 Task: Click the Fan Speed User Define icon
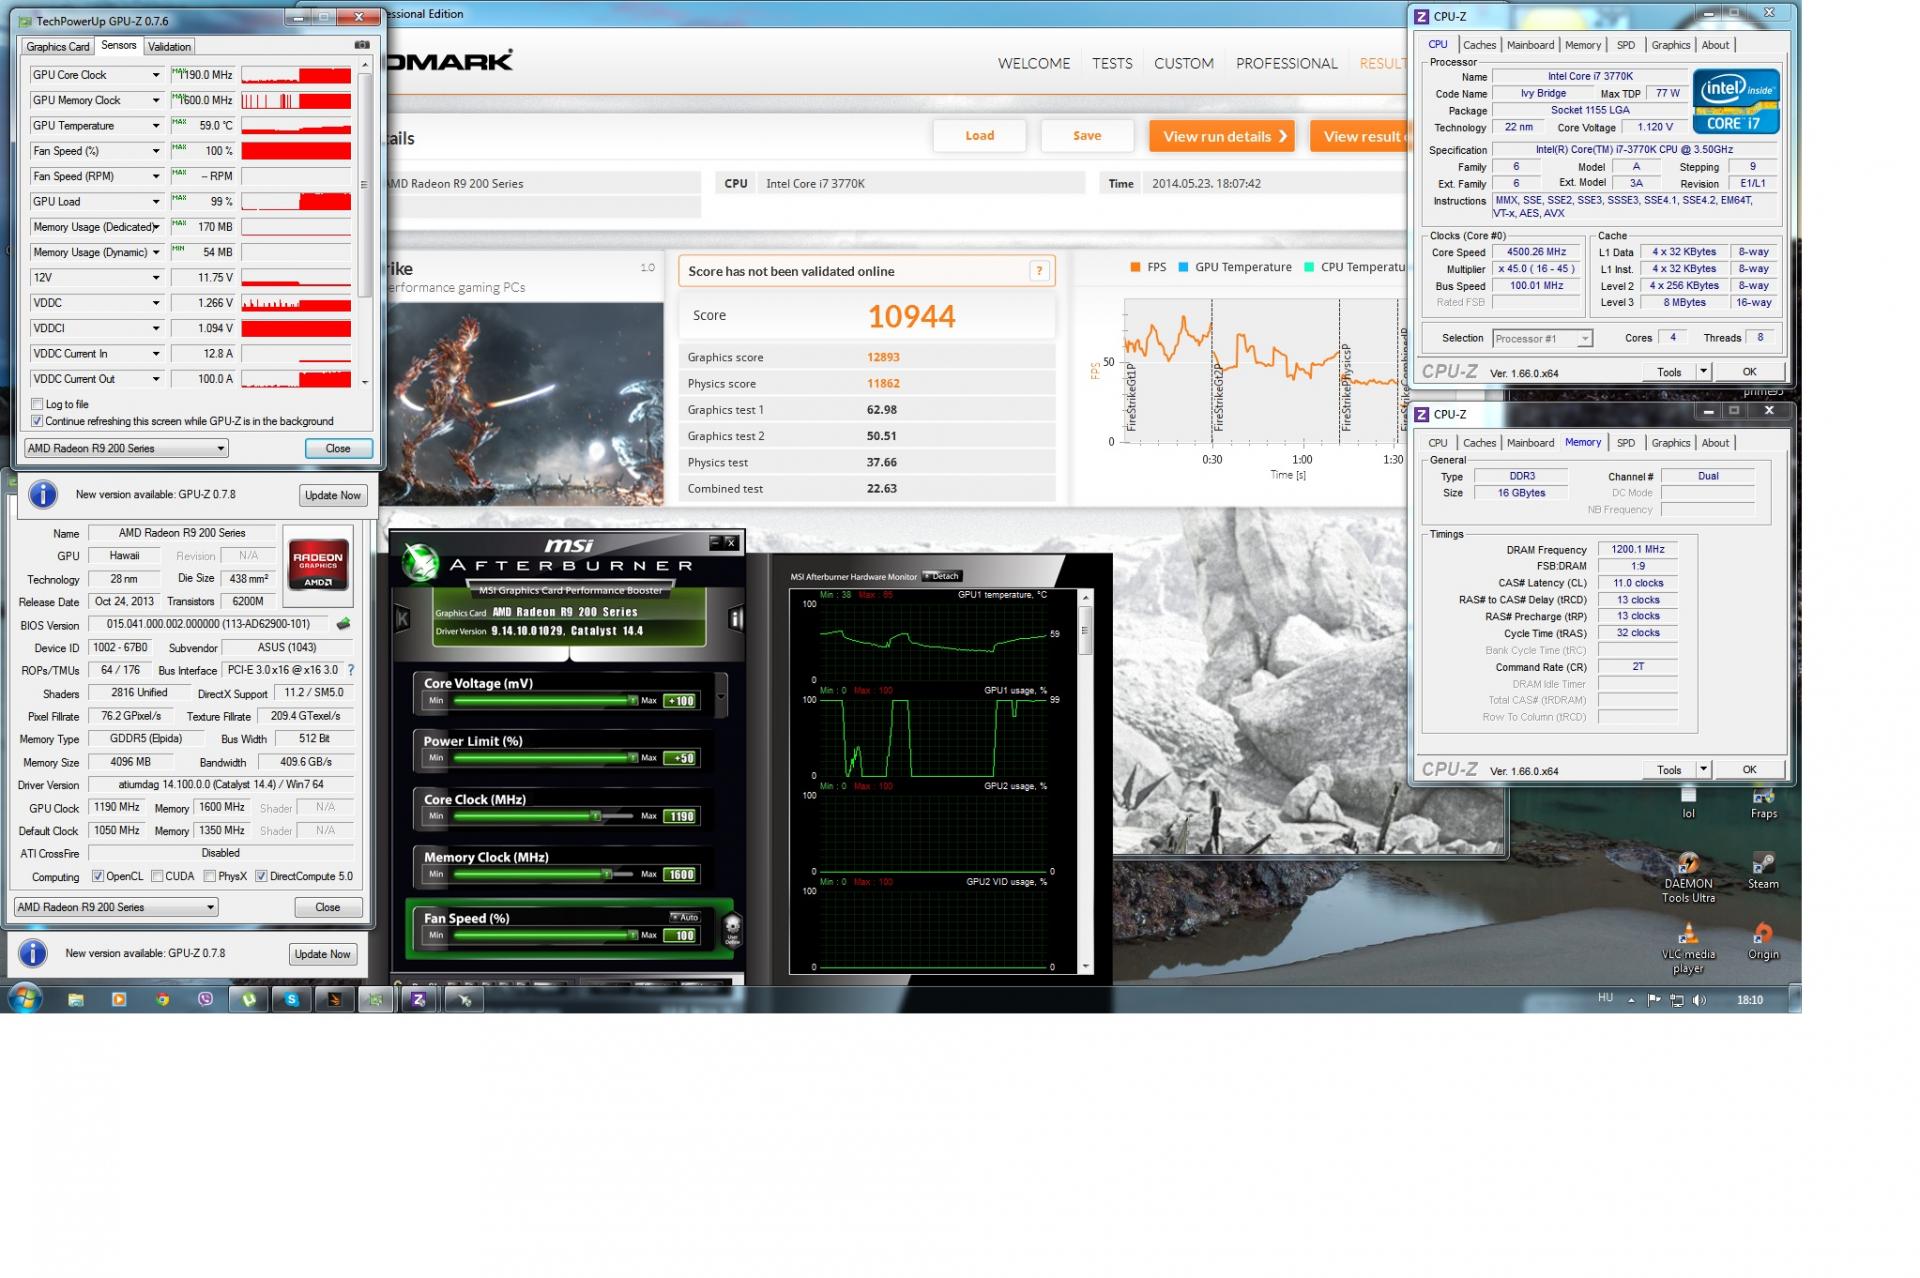point(732,928)
